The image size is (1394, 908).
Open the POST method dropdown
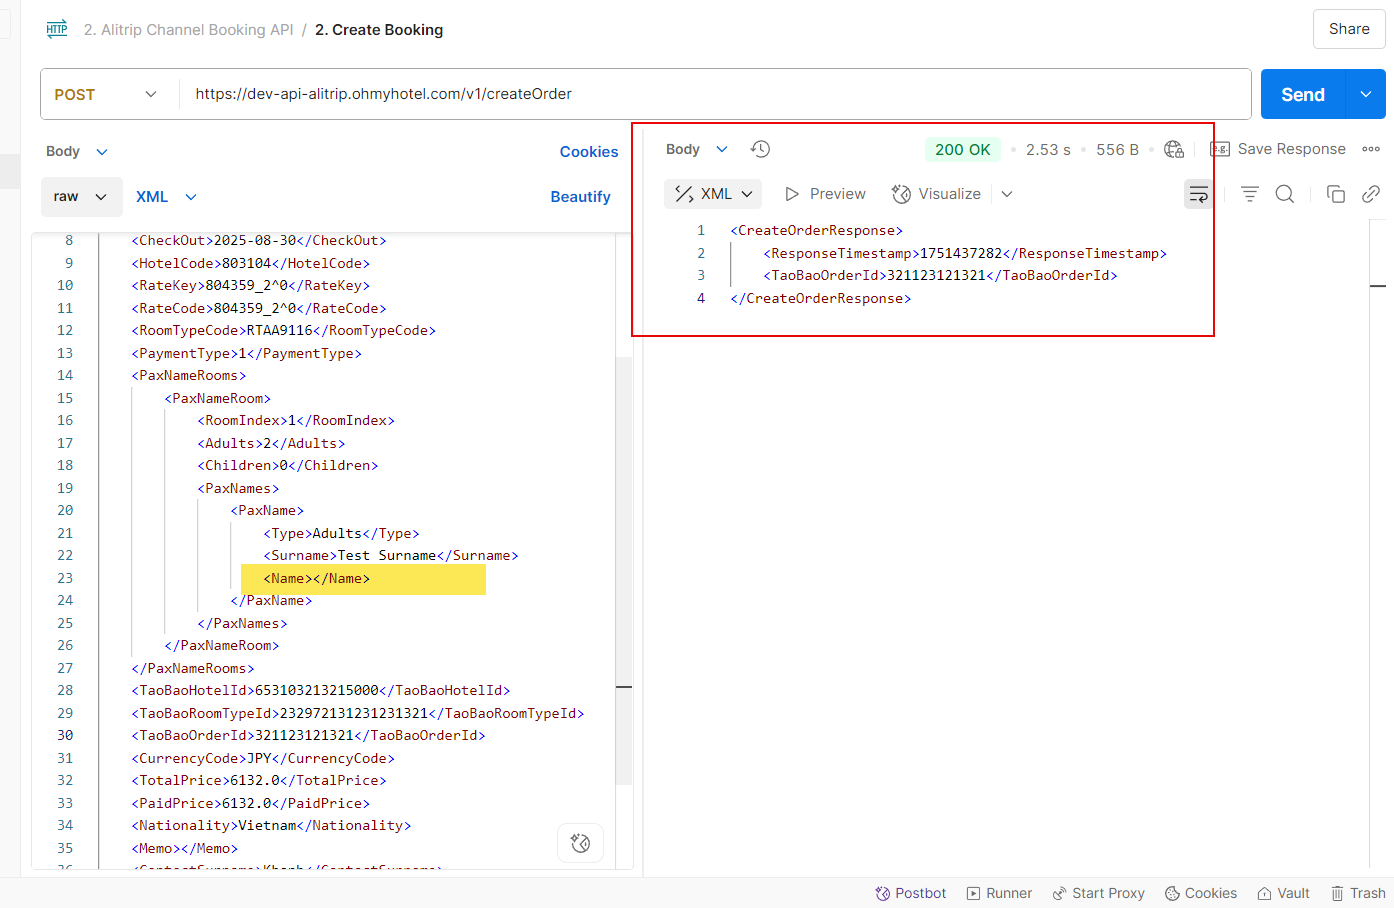106,94
